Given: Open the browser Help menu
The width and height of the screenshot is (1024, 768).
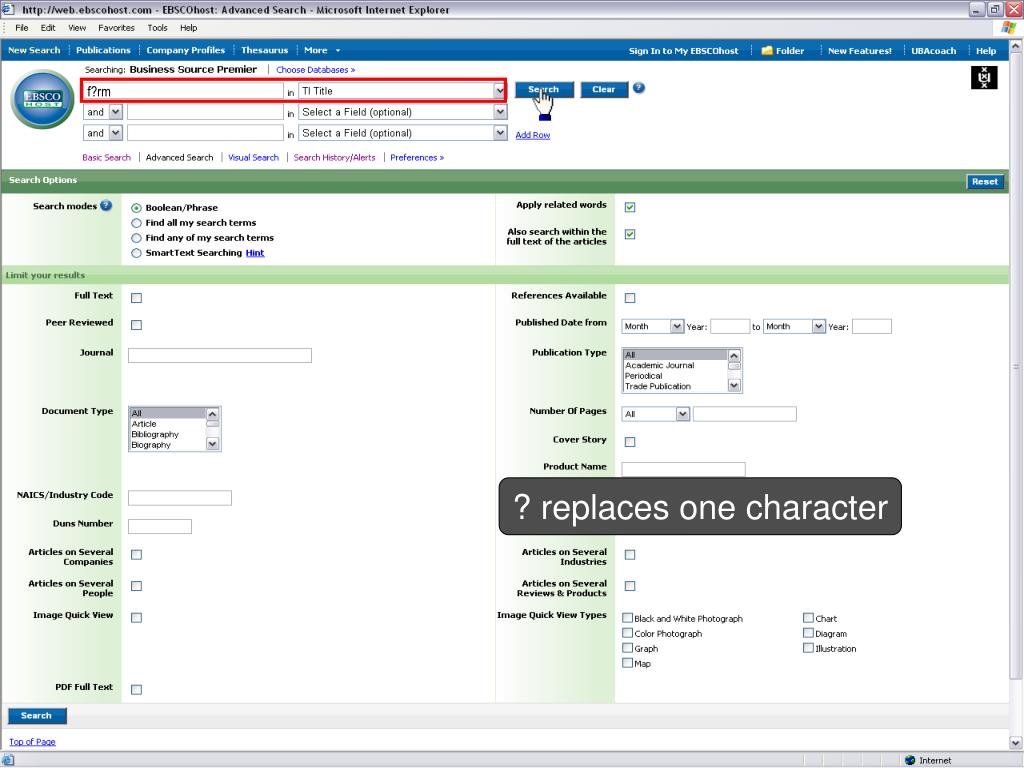Looking at the screenshot, I should point(189,28).
